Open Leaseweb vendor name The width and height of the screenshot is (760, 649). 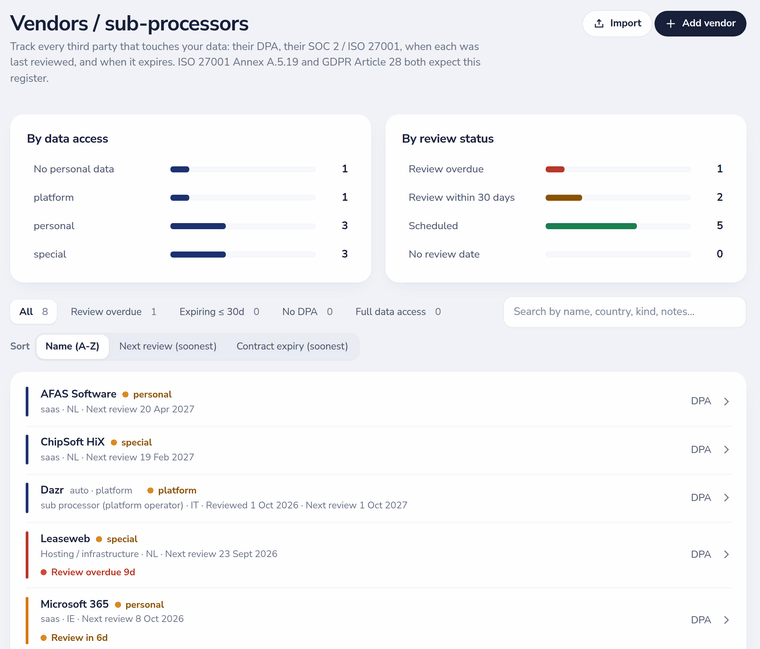(65, 538)
